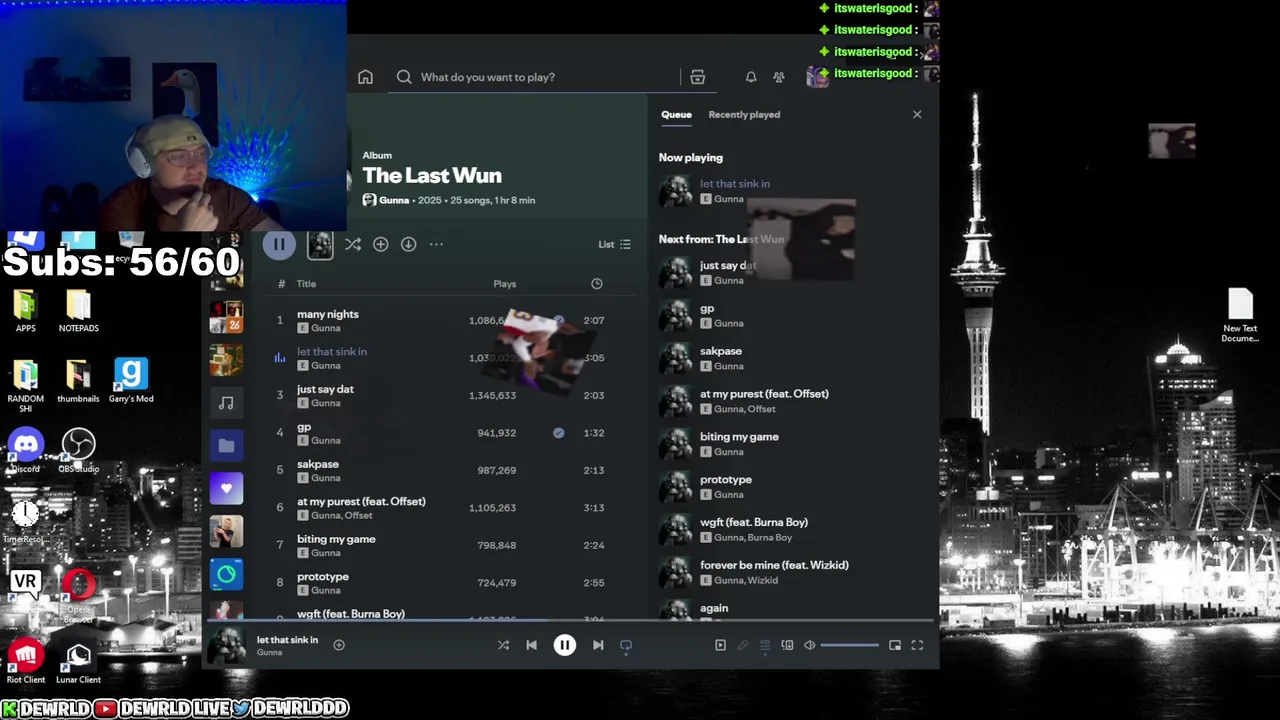Click the duration clock column header

(x=597, y=284)
